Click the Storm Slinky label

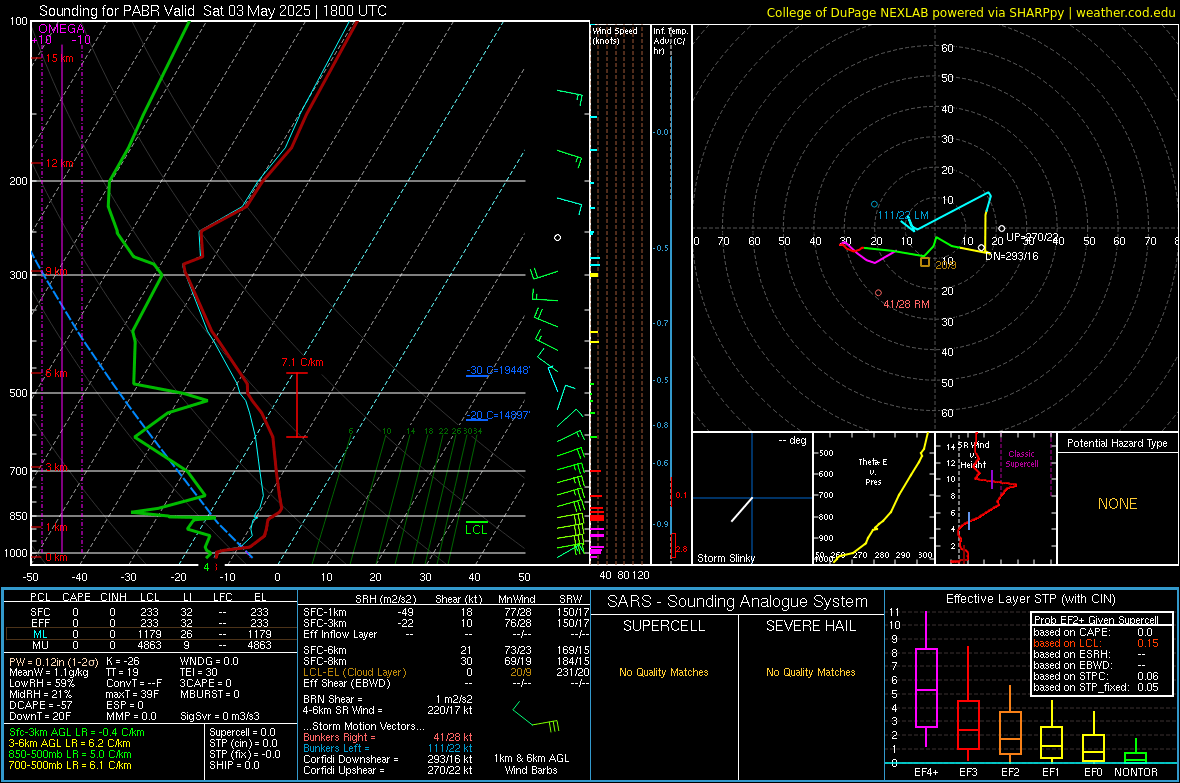click(725, 558)
